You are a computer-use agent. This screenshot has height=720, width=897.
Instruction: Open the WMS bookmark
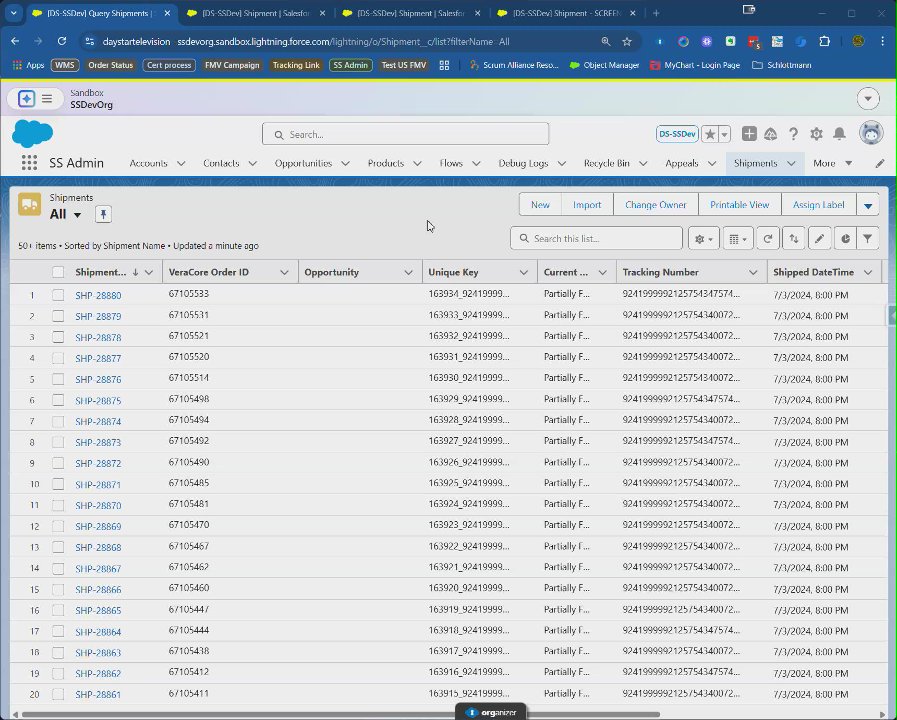point(65,65)
